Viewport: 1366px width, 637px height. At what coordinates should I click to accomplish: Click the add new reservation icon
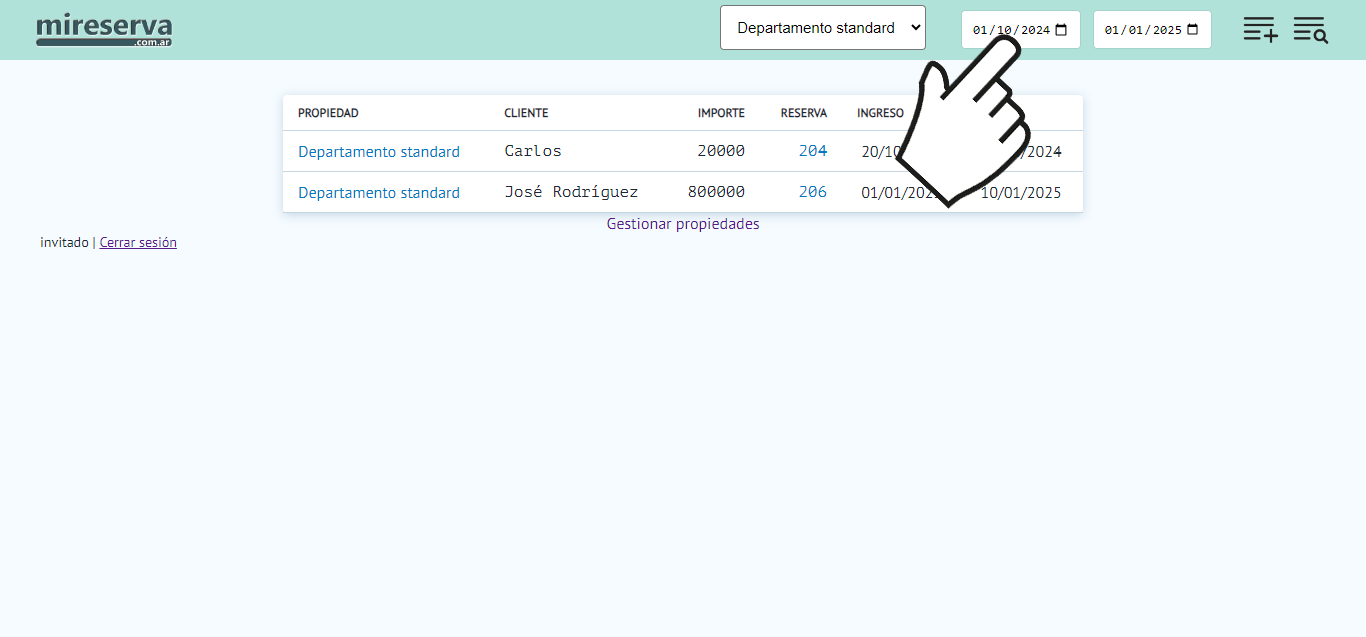tap(1260, 29)
